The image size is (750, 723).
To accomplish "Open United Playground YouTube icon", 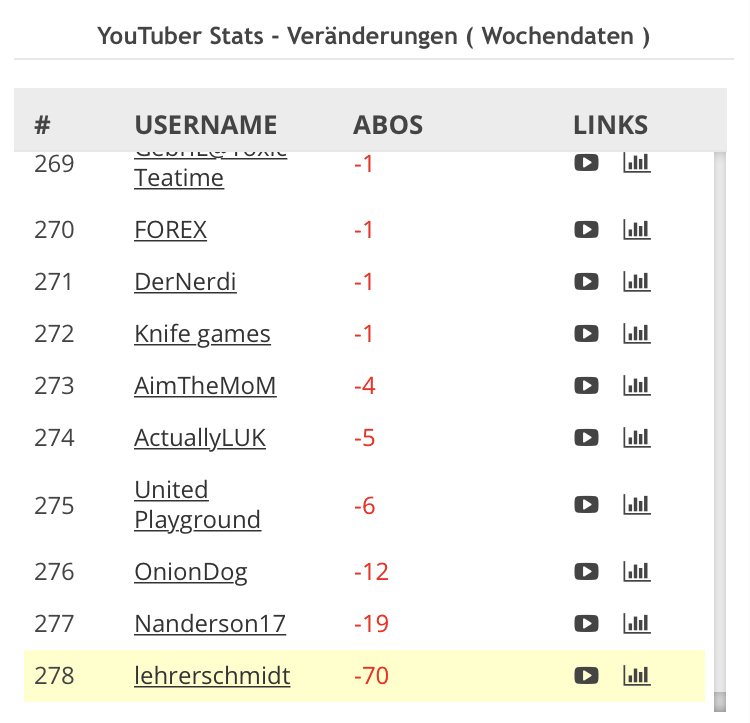I will pos(586,505).
